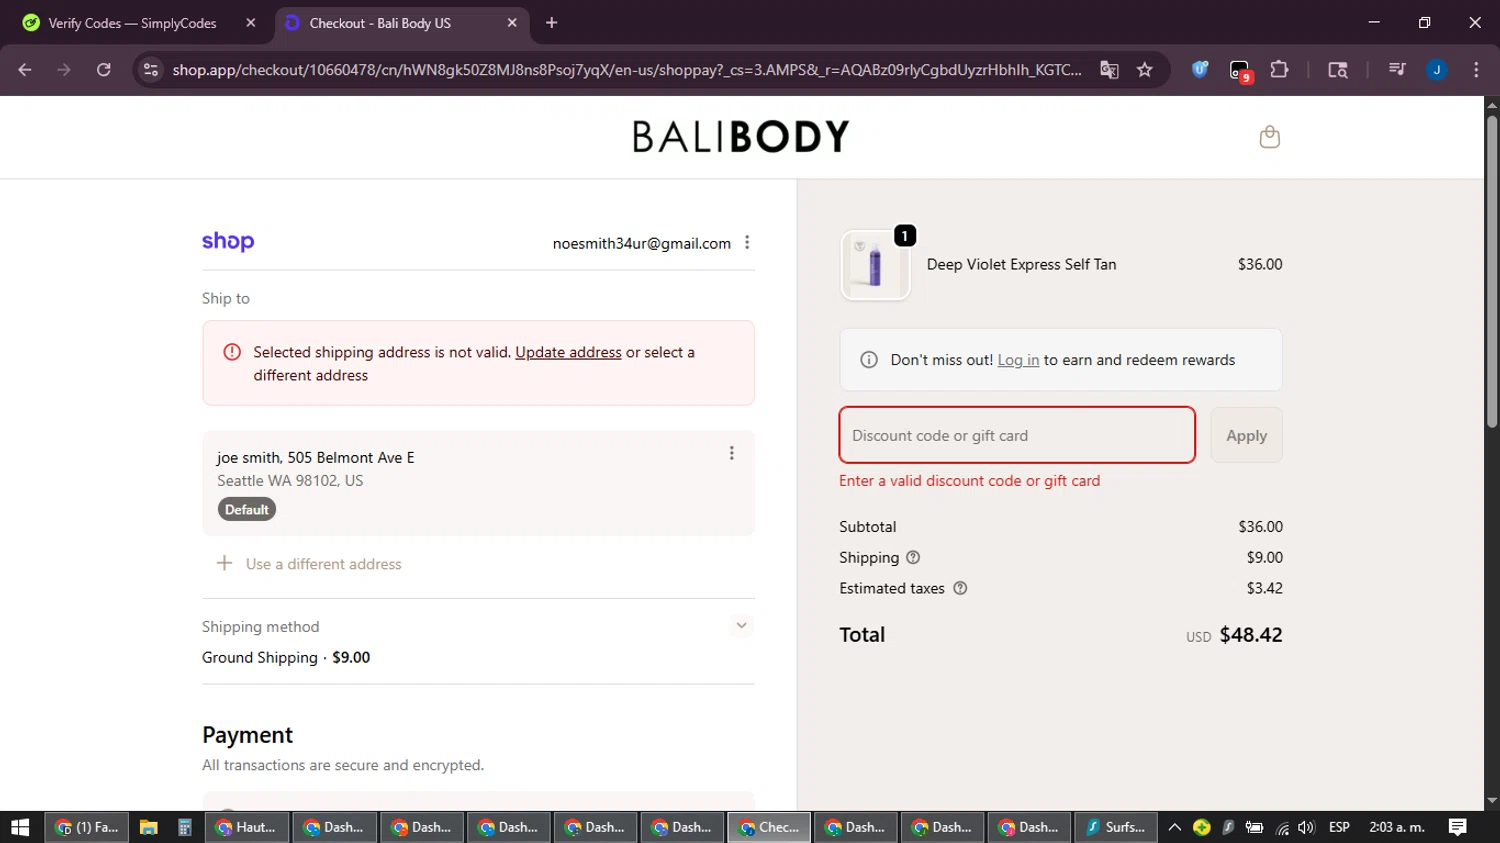The width and height of the screenshot is (1500, 843).
Task: Focus the Discount code or gift card field
Action: 1017,435
